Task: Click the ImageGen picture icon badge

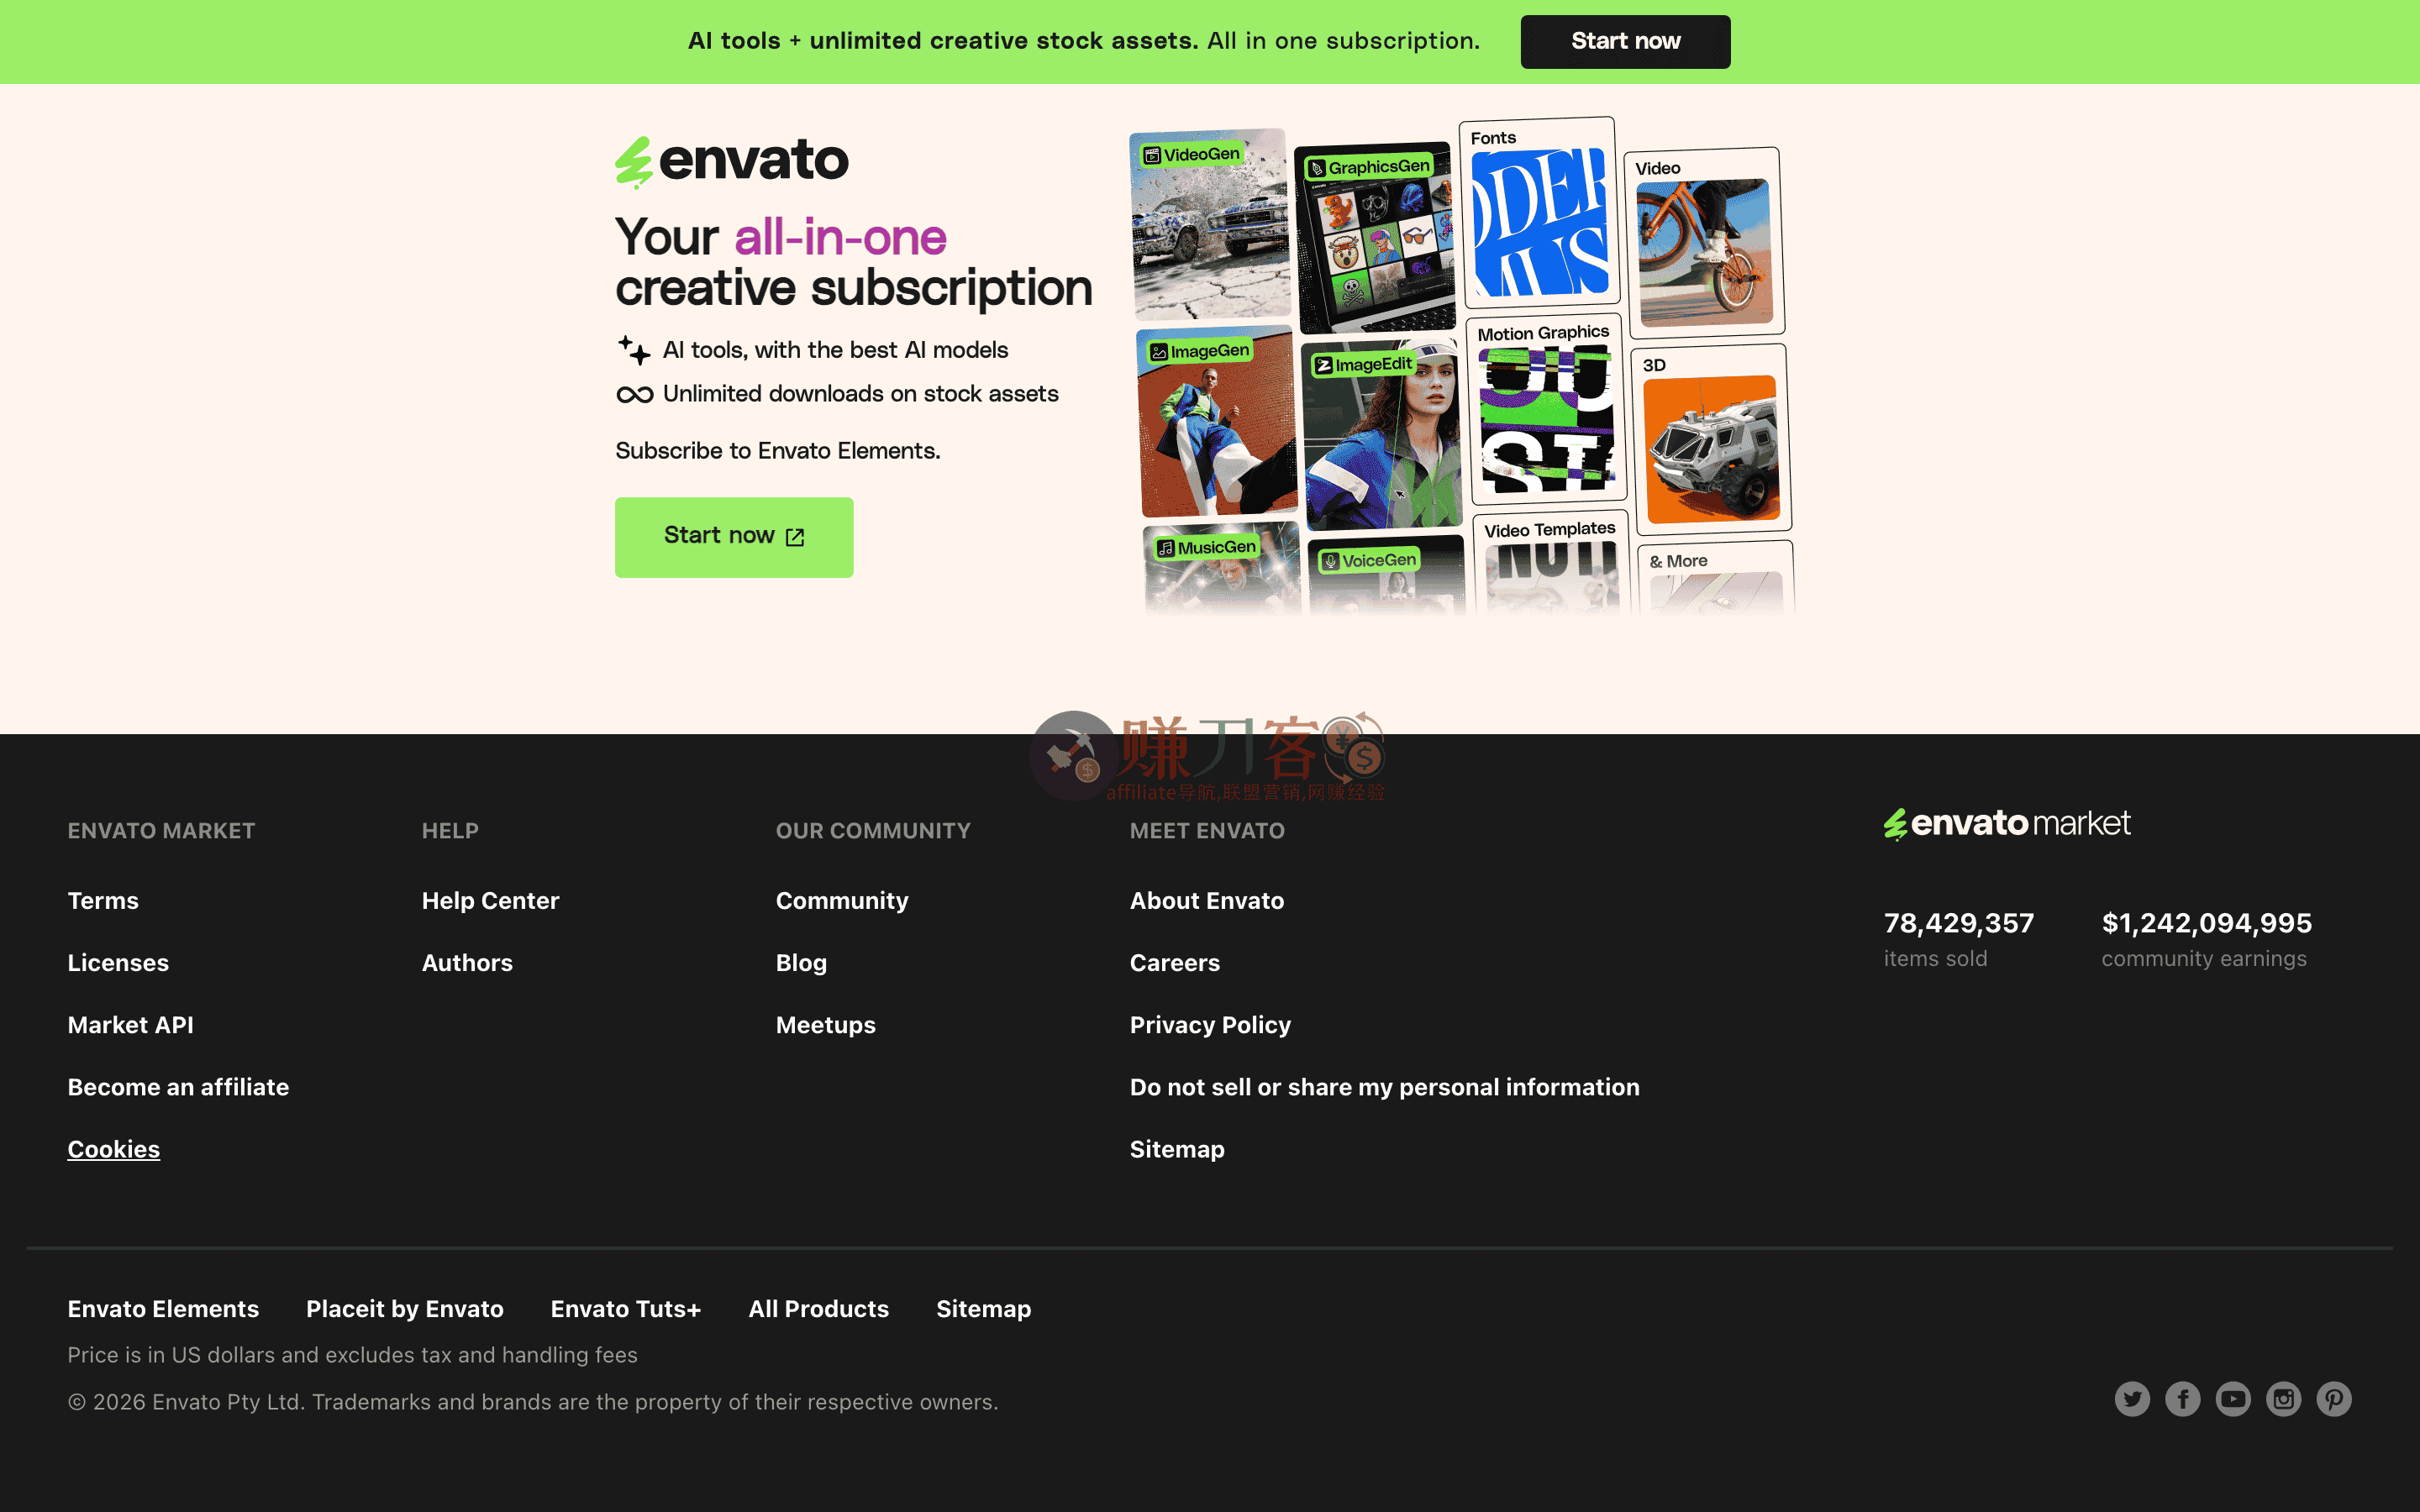Action: (1159, 352)
